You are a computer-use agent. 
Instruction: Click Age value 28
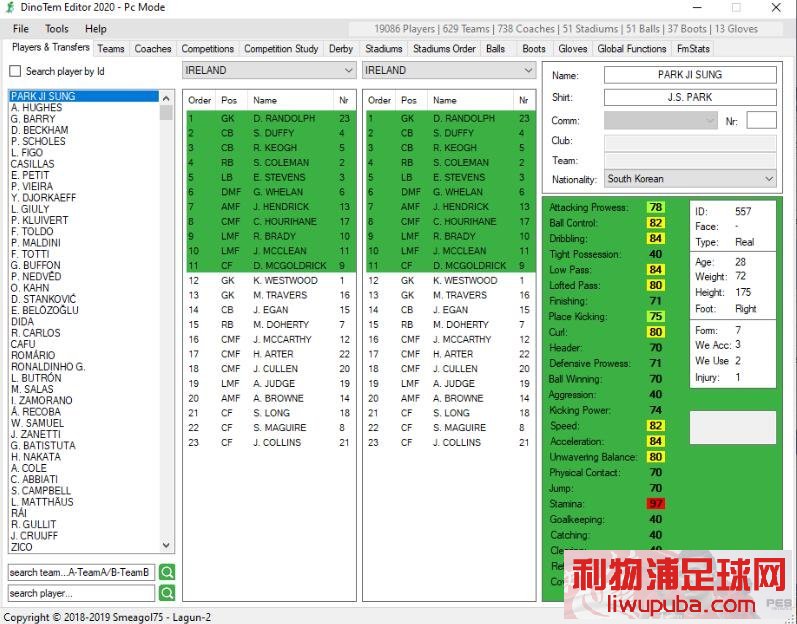coord(740,262)
